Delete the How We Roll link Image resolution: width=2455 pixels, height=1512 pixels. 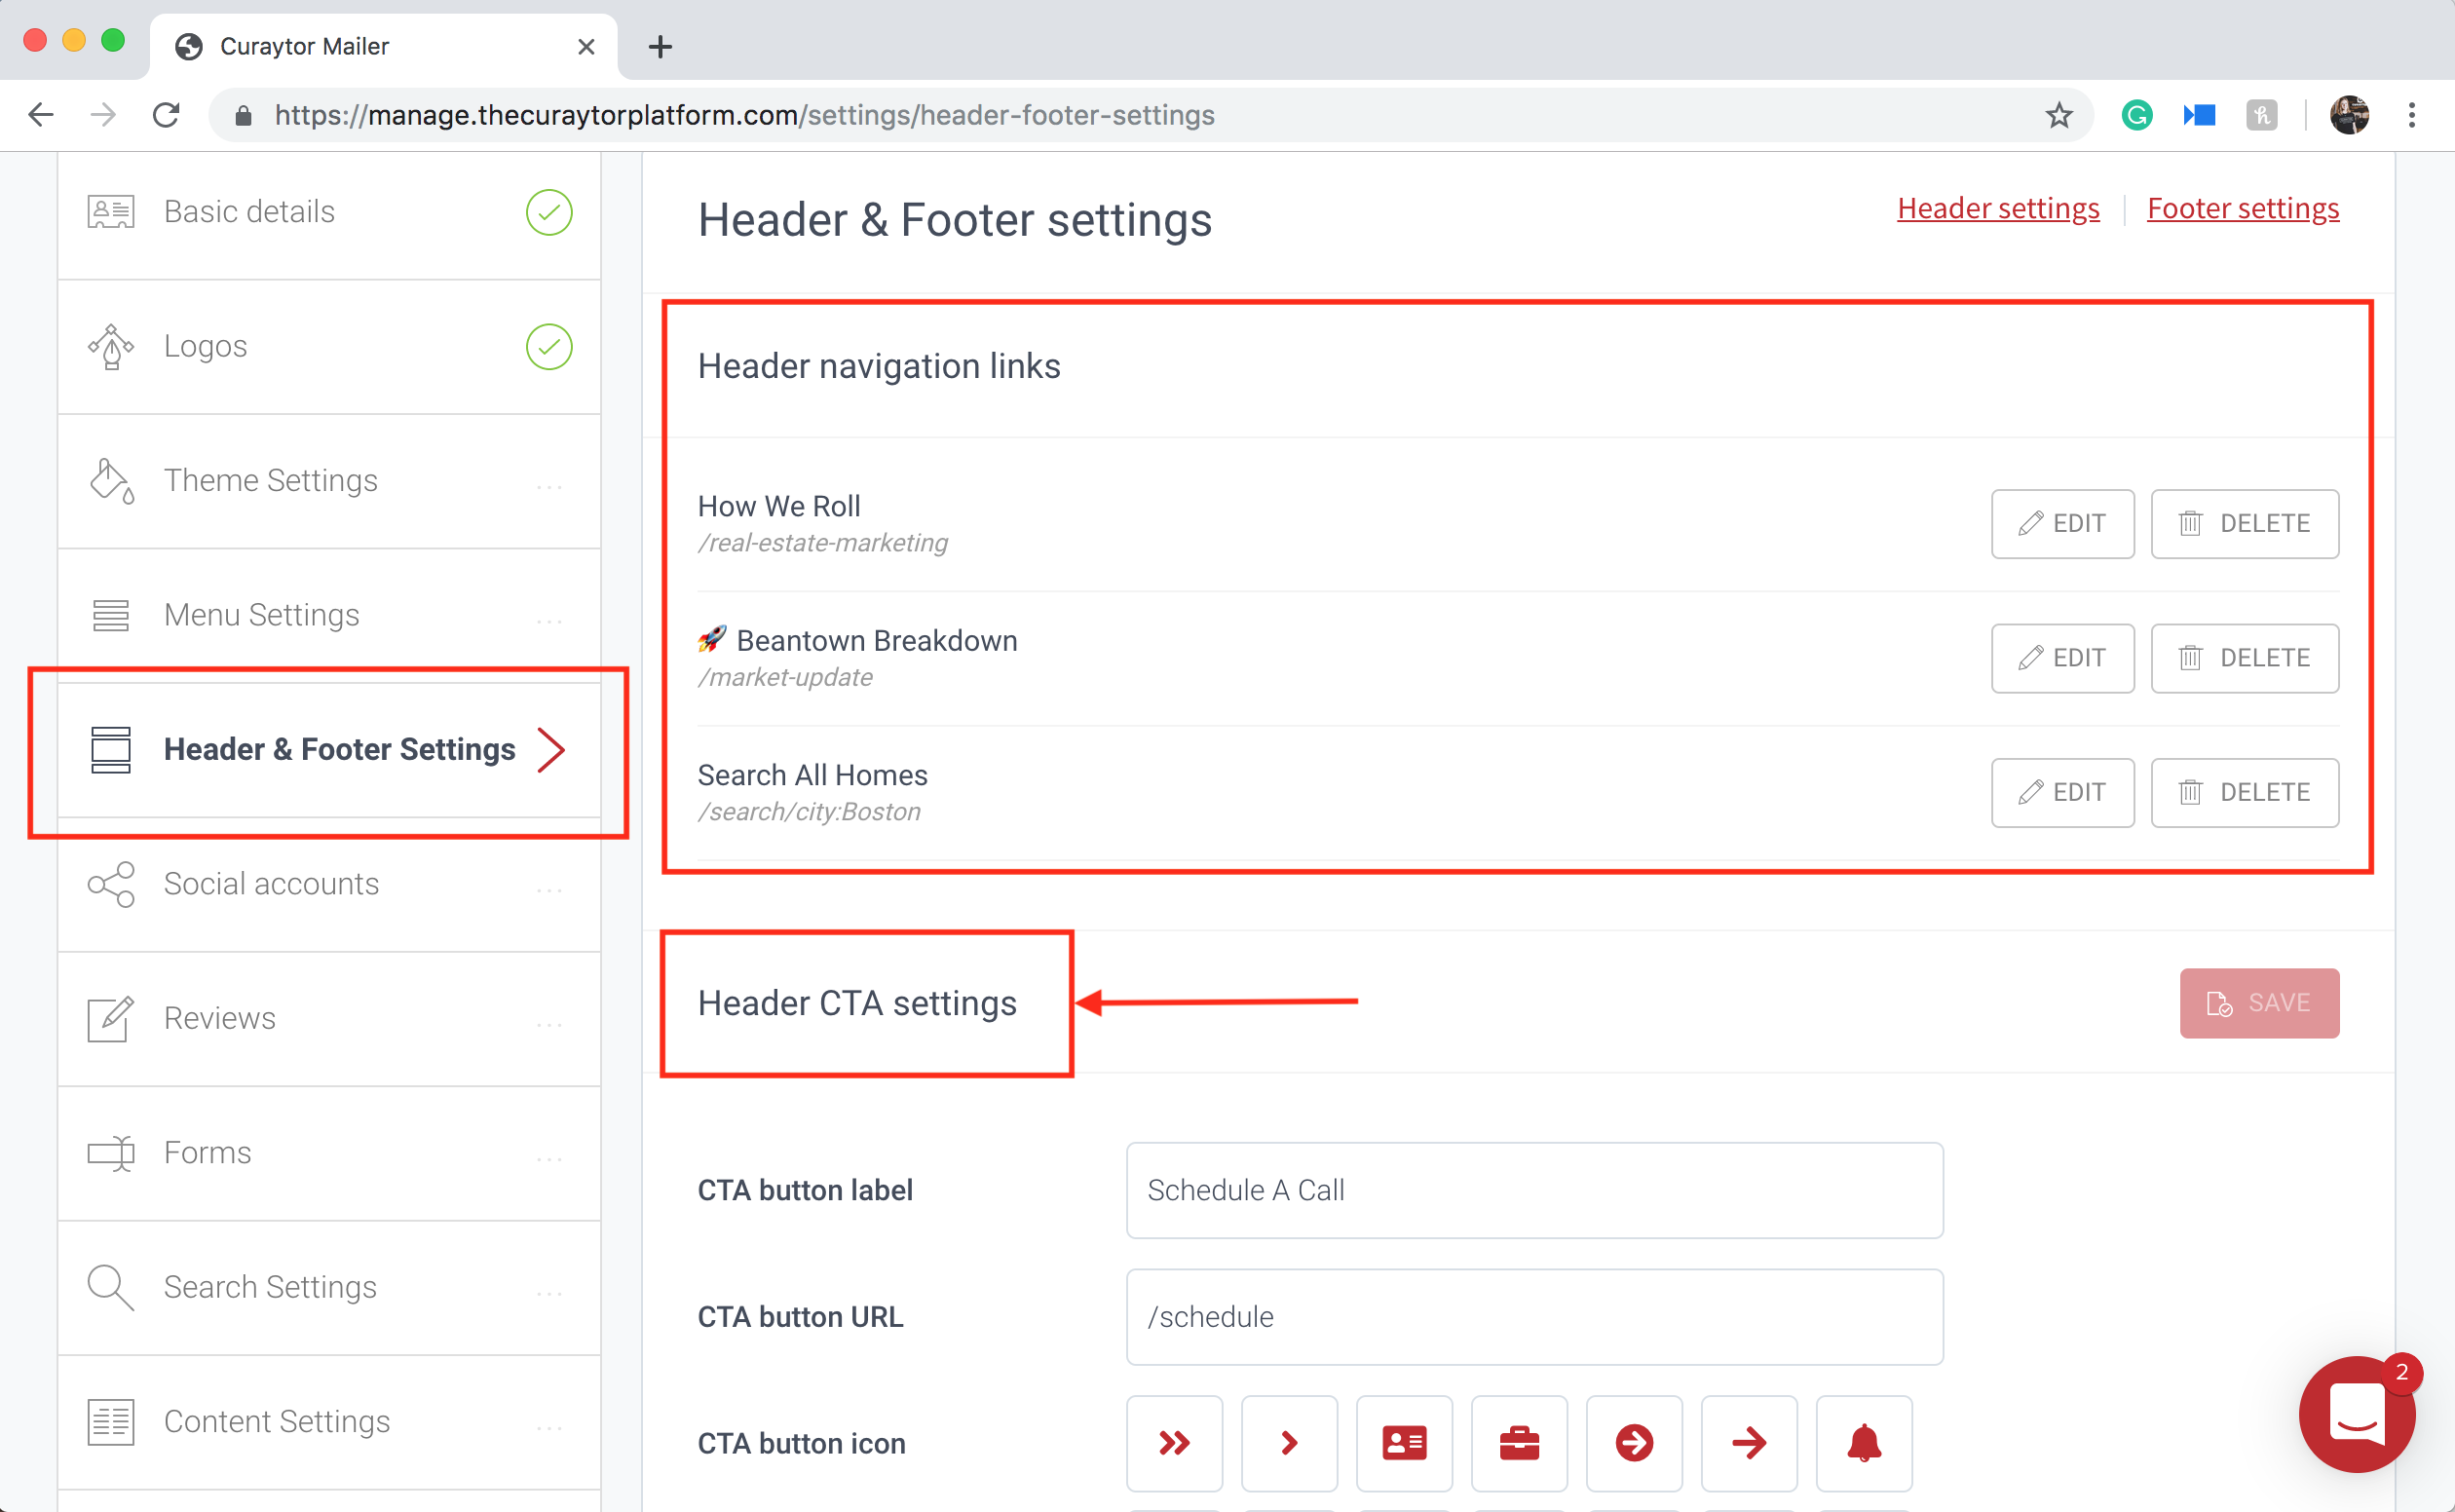[2244, 523]
